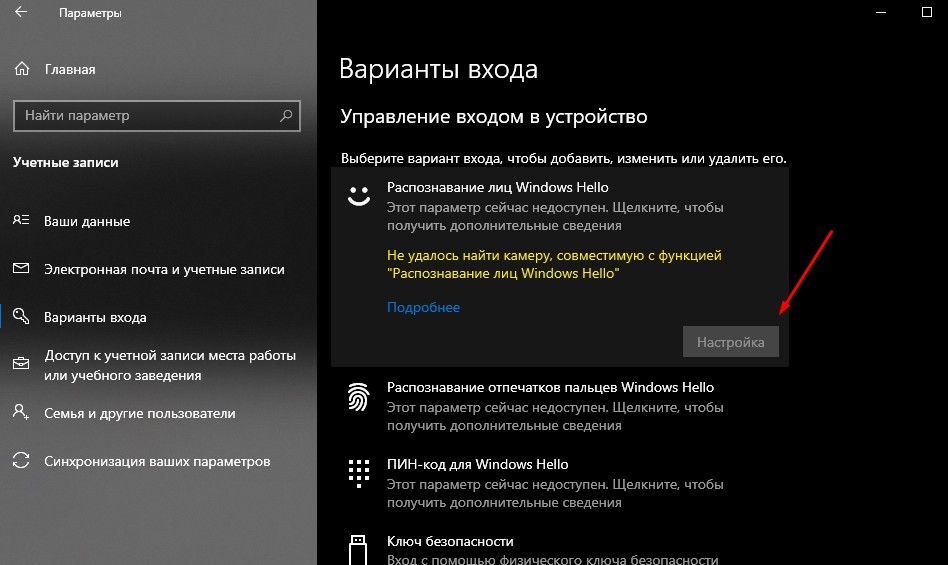Click the key icon beside Варианты входа
Viewport: 948px width, 565px height.
[21, 317]
